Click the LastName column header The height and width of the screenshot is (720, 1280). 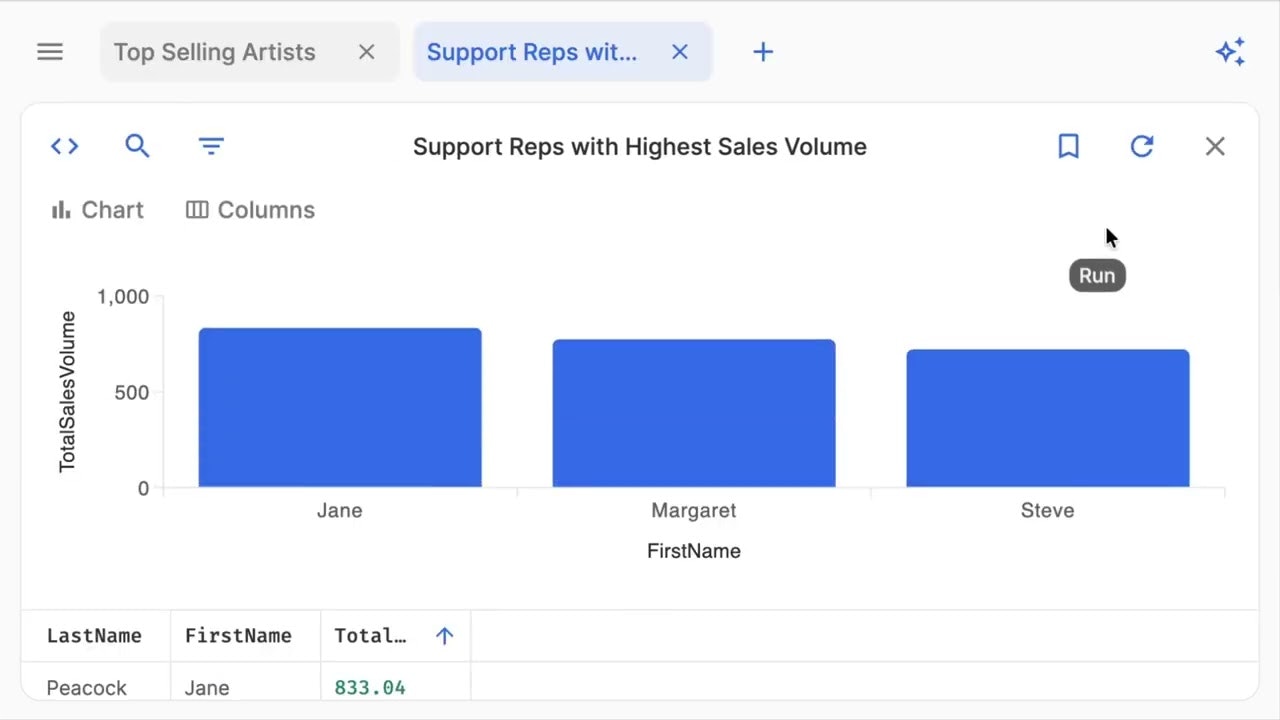[94, 636]
